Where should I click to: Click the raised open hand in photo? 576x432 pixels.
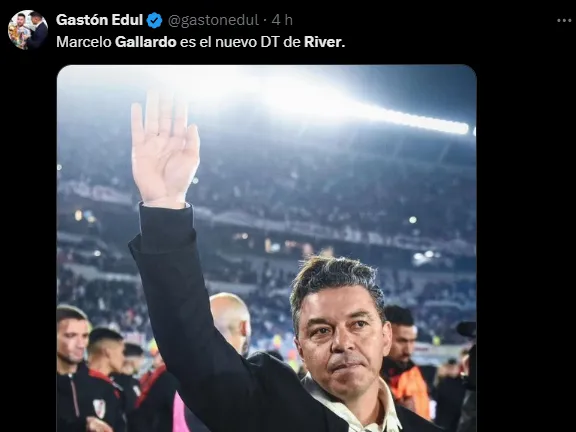point(165,150)
